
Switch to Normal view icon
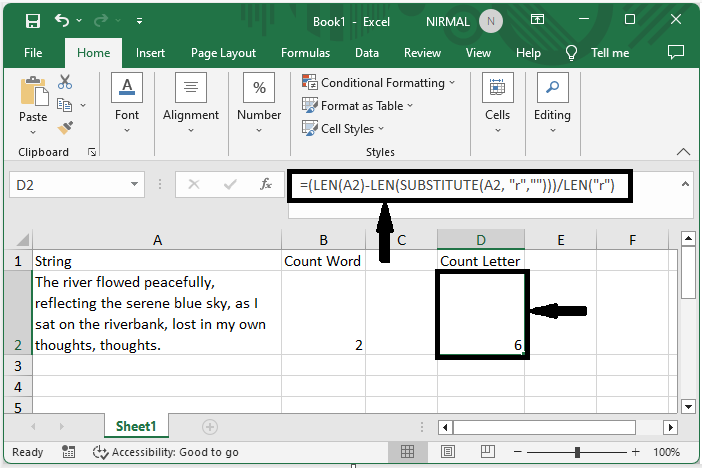pyautogui.click(x=407, y=451)
